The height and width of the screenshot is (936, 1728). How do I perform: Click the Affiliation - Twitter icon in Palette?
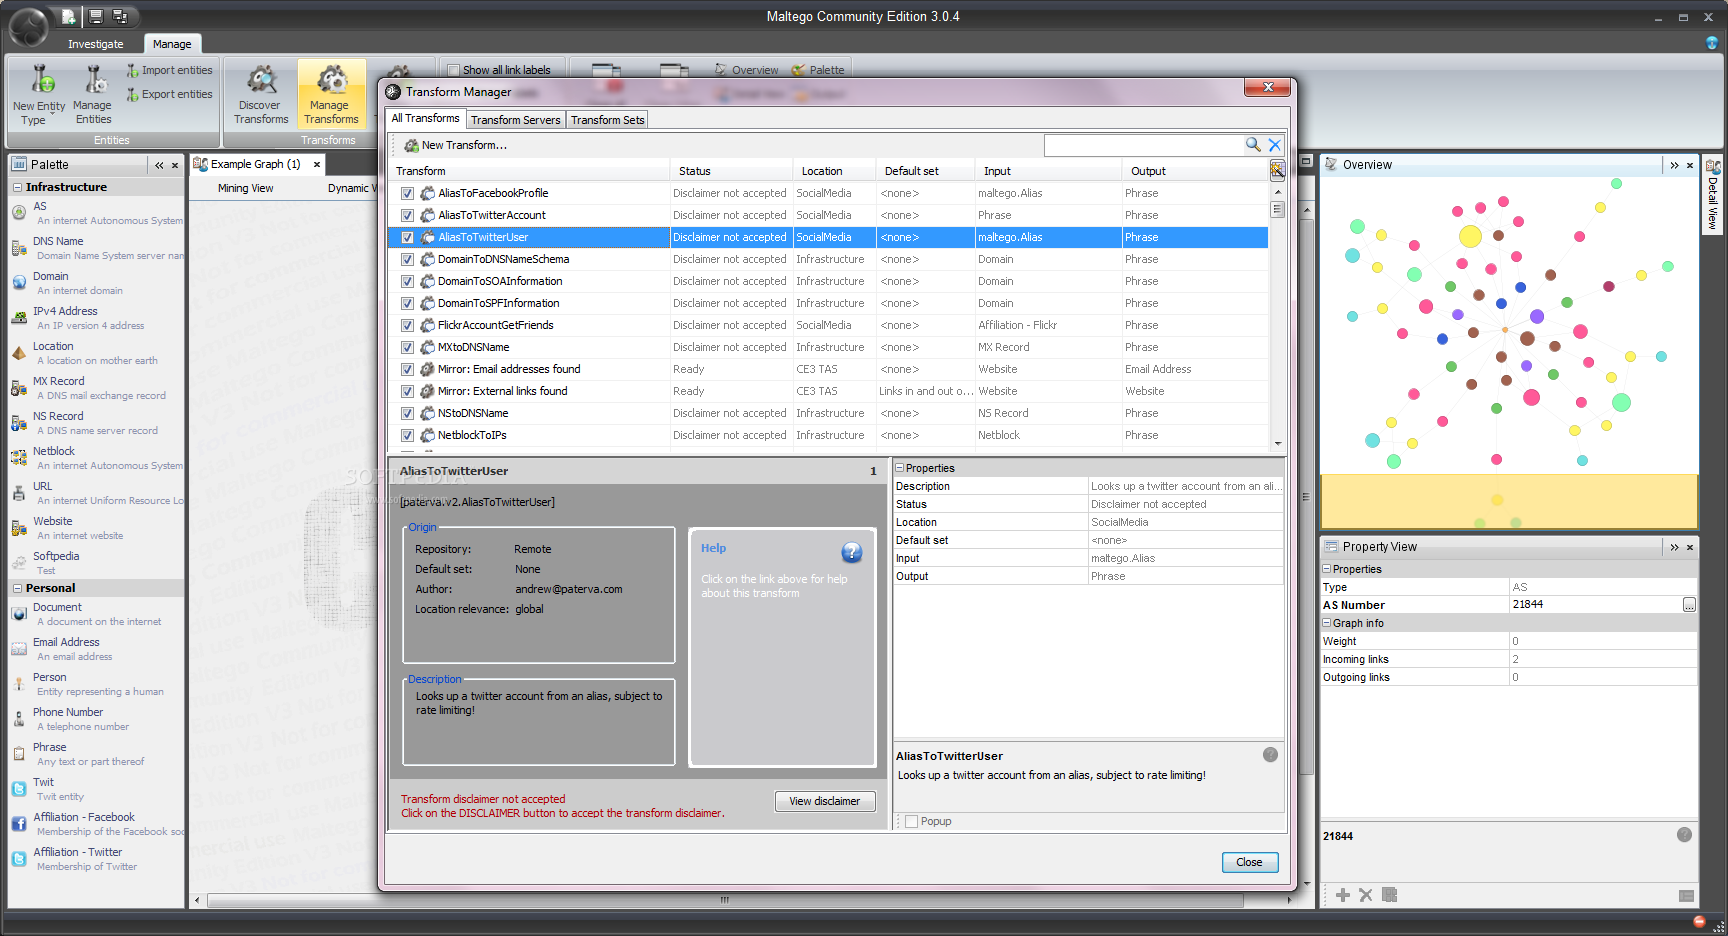(19, 859)
